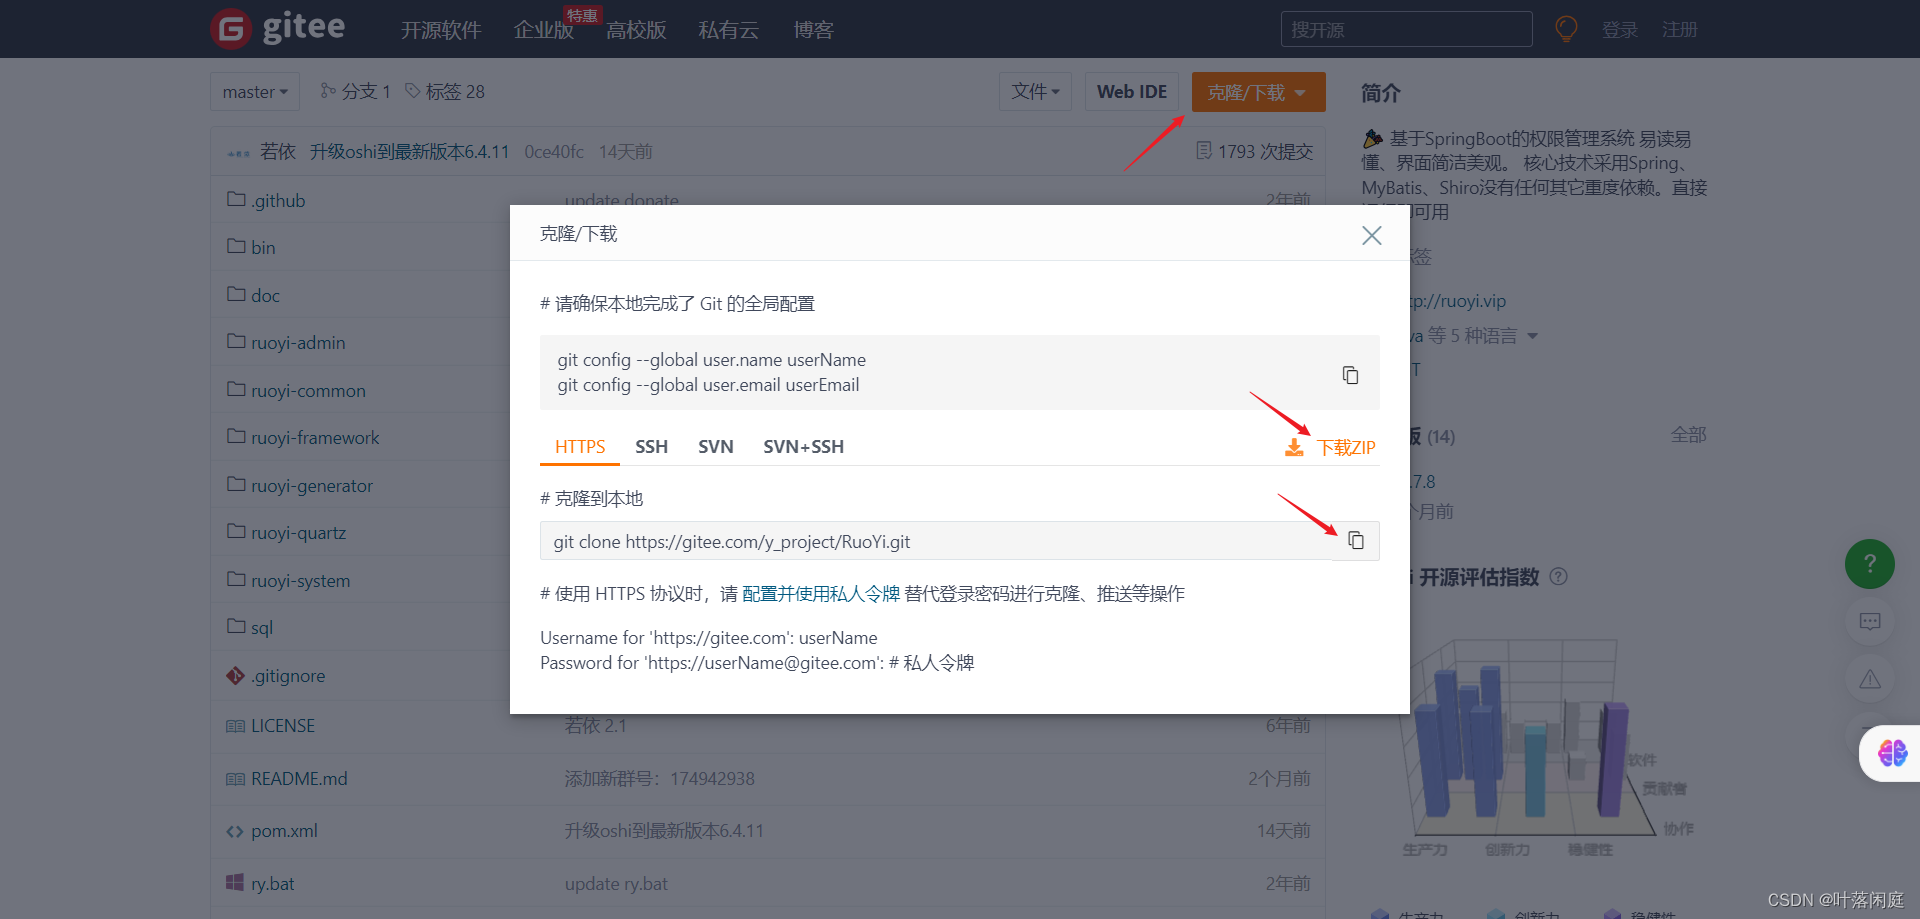Open the ruoyi-generator folder
Image resolution: width=1920 pixels, height=919 pixels.
coord(312,486)
